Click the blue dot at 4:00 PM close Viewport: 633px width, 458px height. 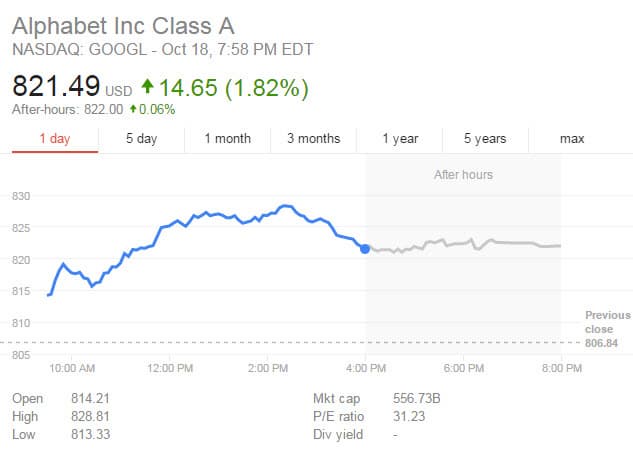(x=365, y=248)
